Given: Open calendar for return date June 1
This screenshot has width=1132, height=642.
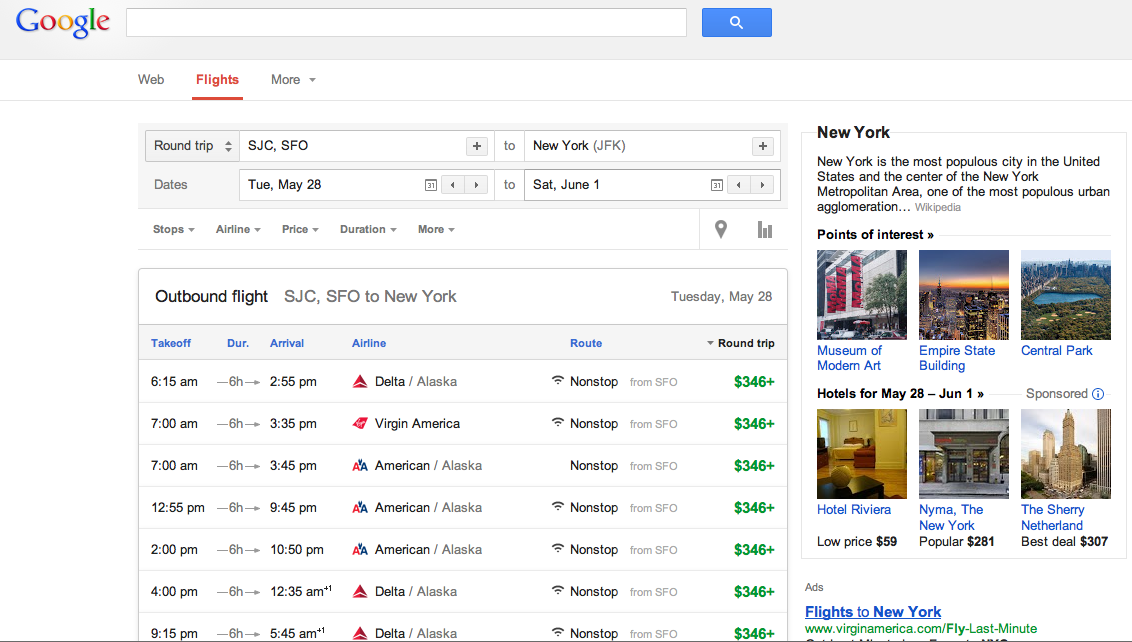Looking at the screenshot, I should point(716,185).
